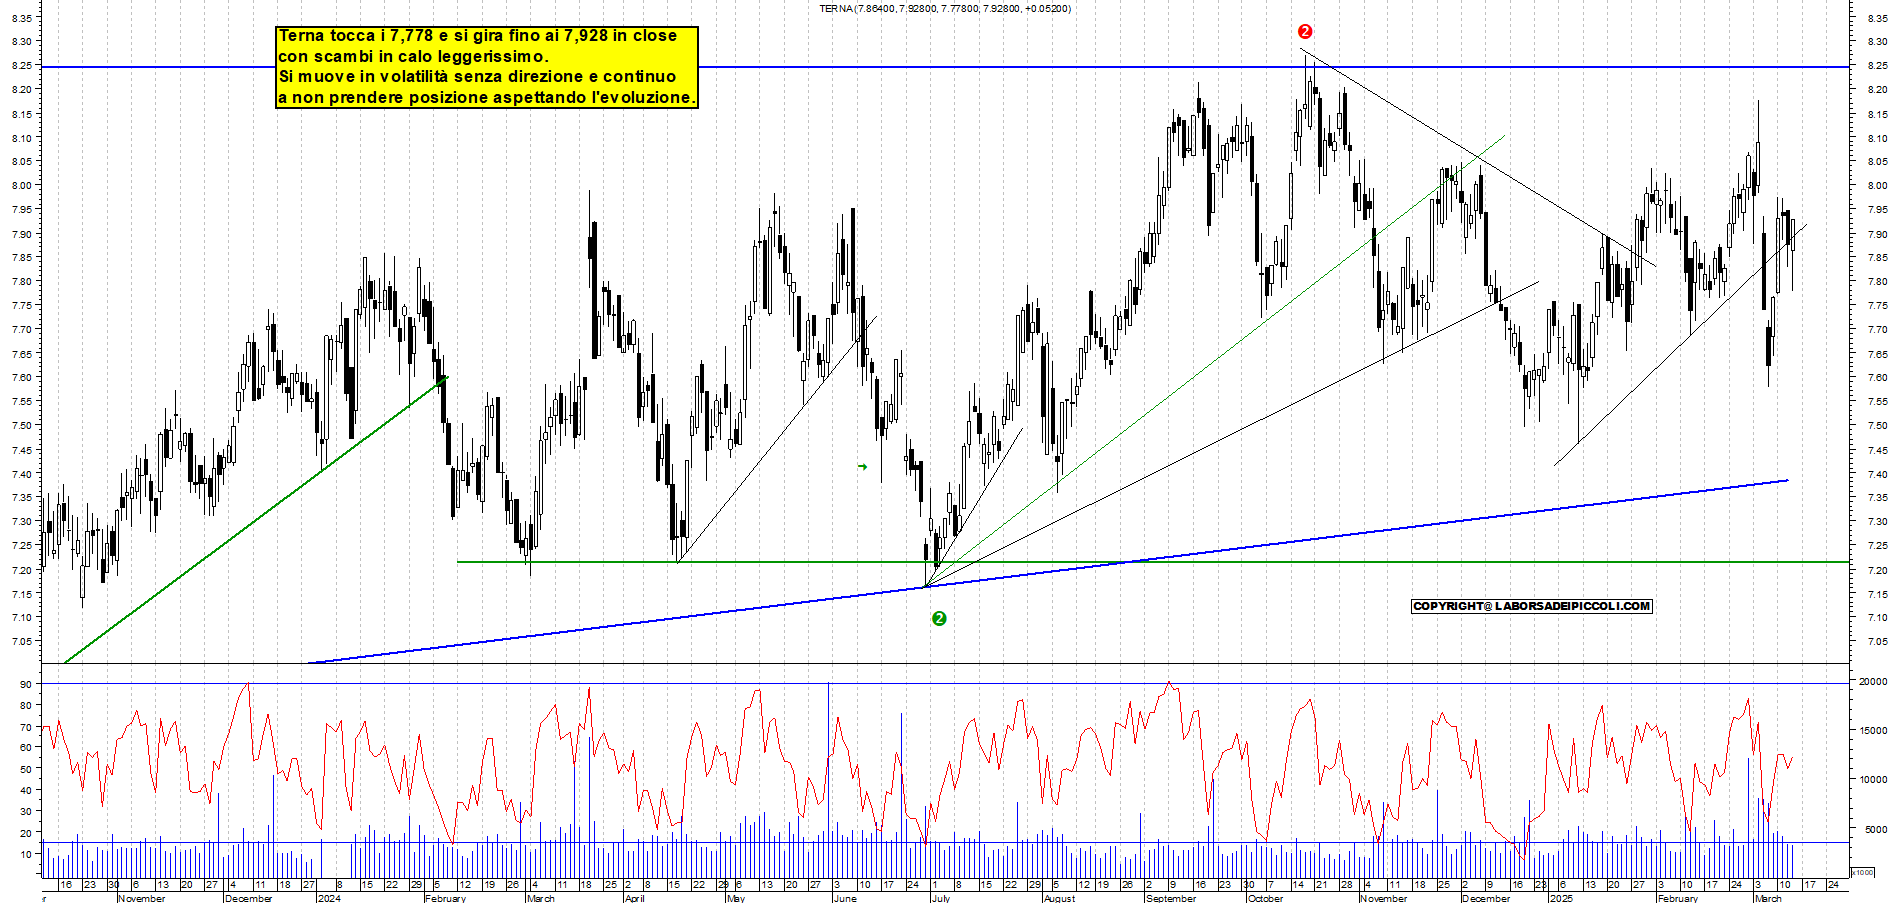Select the horizontal blue resistance line at 8.25
The width and height of the screenshot is (1890, 903).
coord(945,67)
